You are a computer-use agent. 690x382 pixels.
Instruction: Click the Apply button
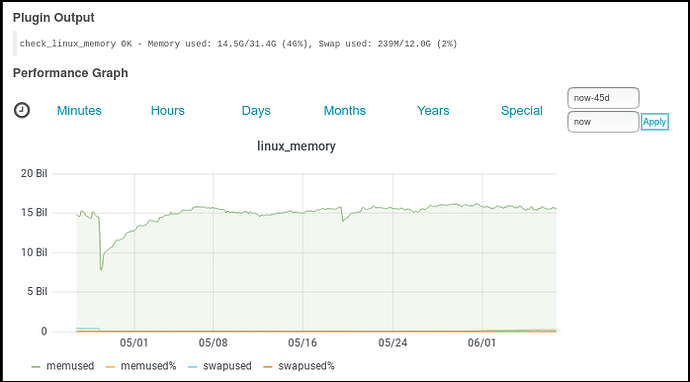[x=654, y=122]
